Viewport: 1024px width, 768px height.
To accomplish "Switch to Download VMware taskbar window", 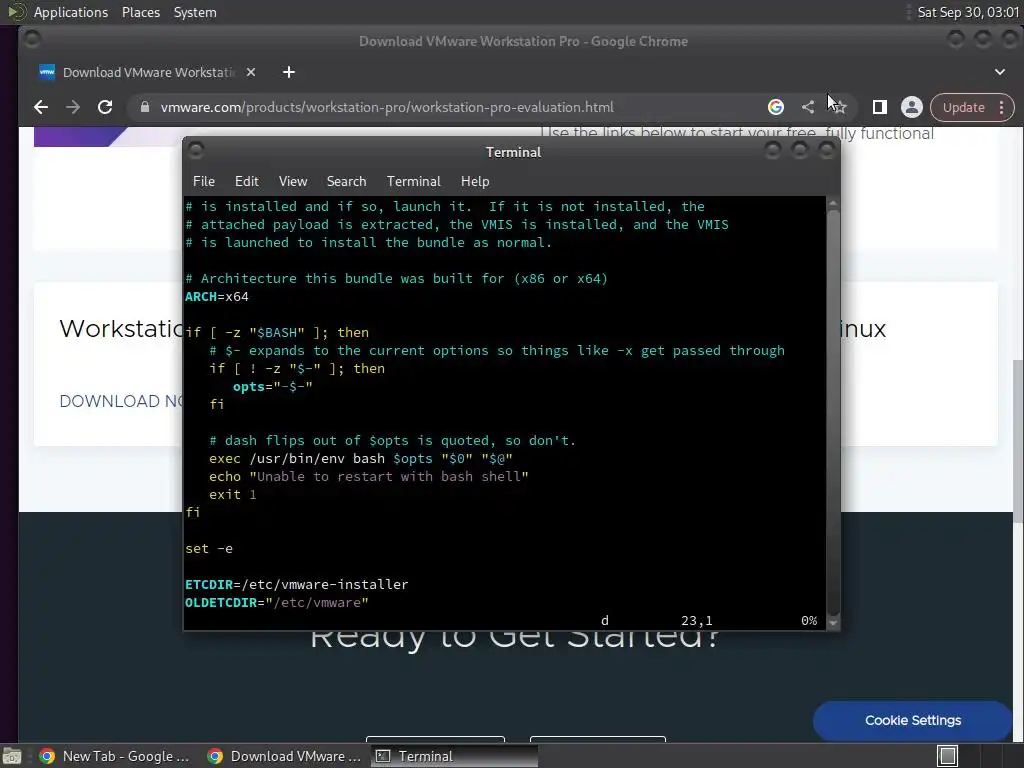I will [285, 756].
